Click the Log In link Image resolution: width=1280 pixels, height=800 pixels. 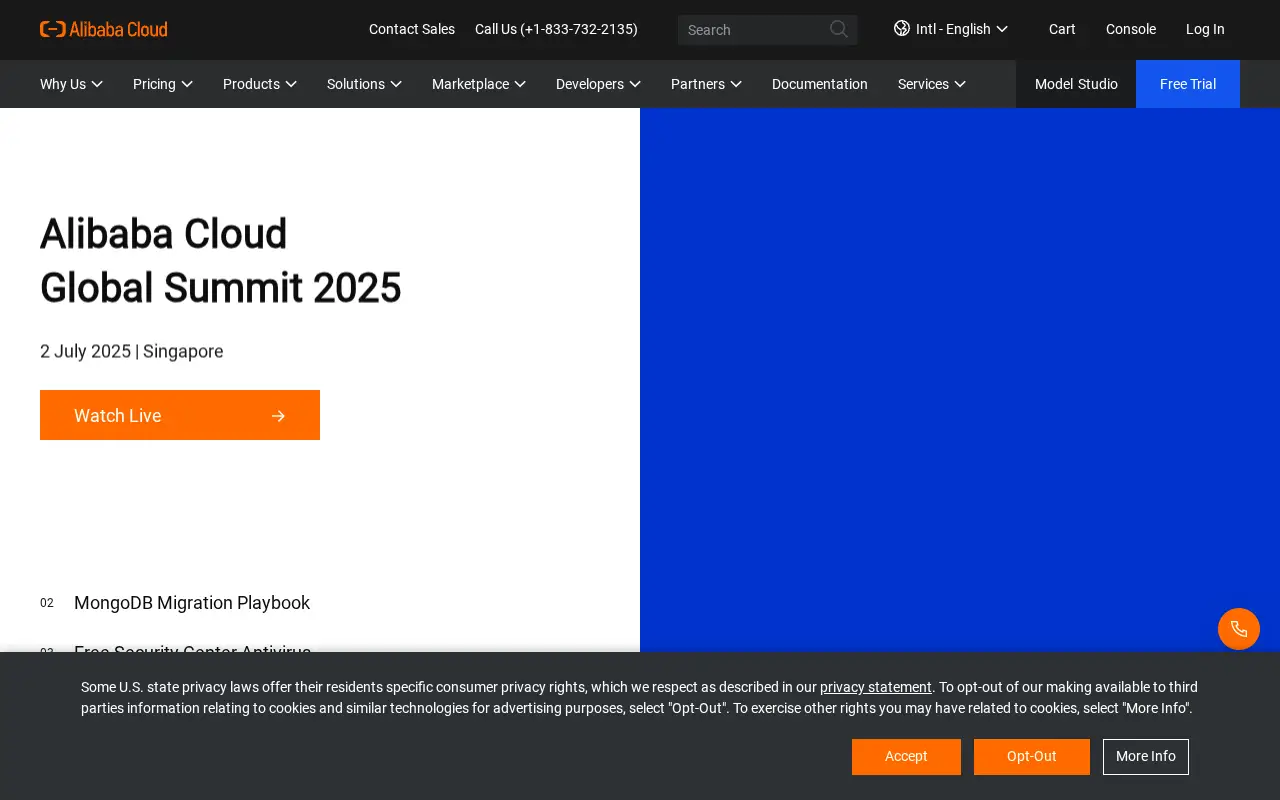[1205, 29]
